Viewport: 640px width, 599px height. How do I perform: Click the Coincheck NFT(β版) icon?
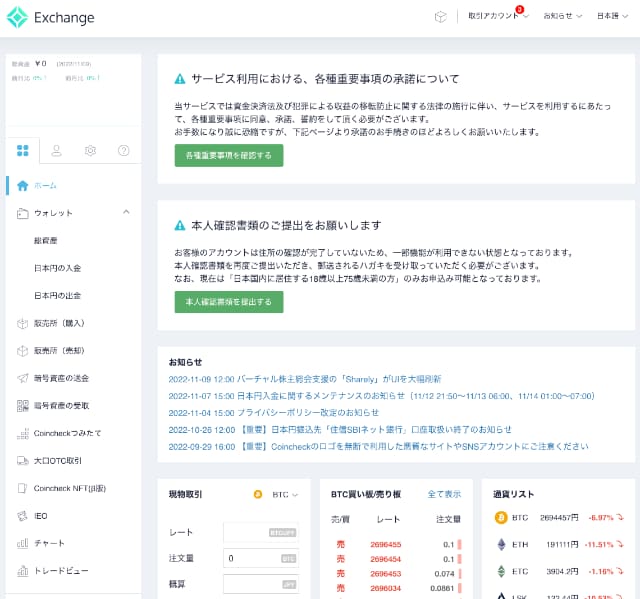pyautogui.click(x=22, y=488)
